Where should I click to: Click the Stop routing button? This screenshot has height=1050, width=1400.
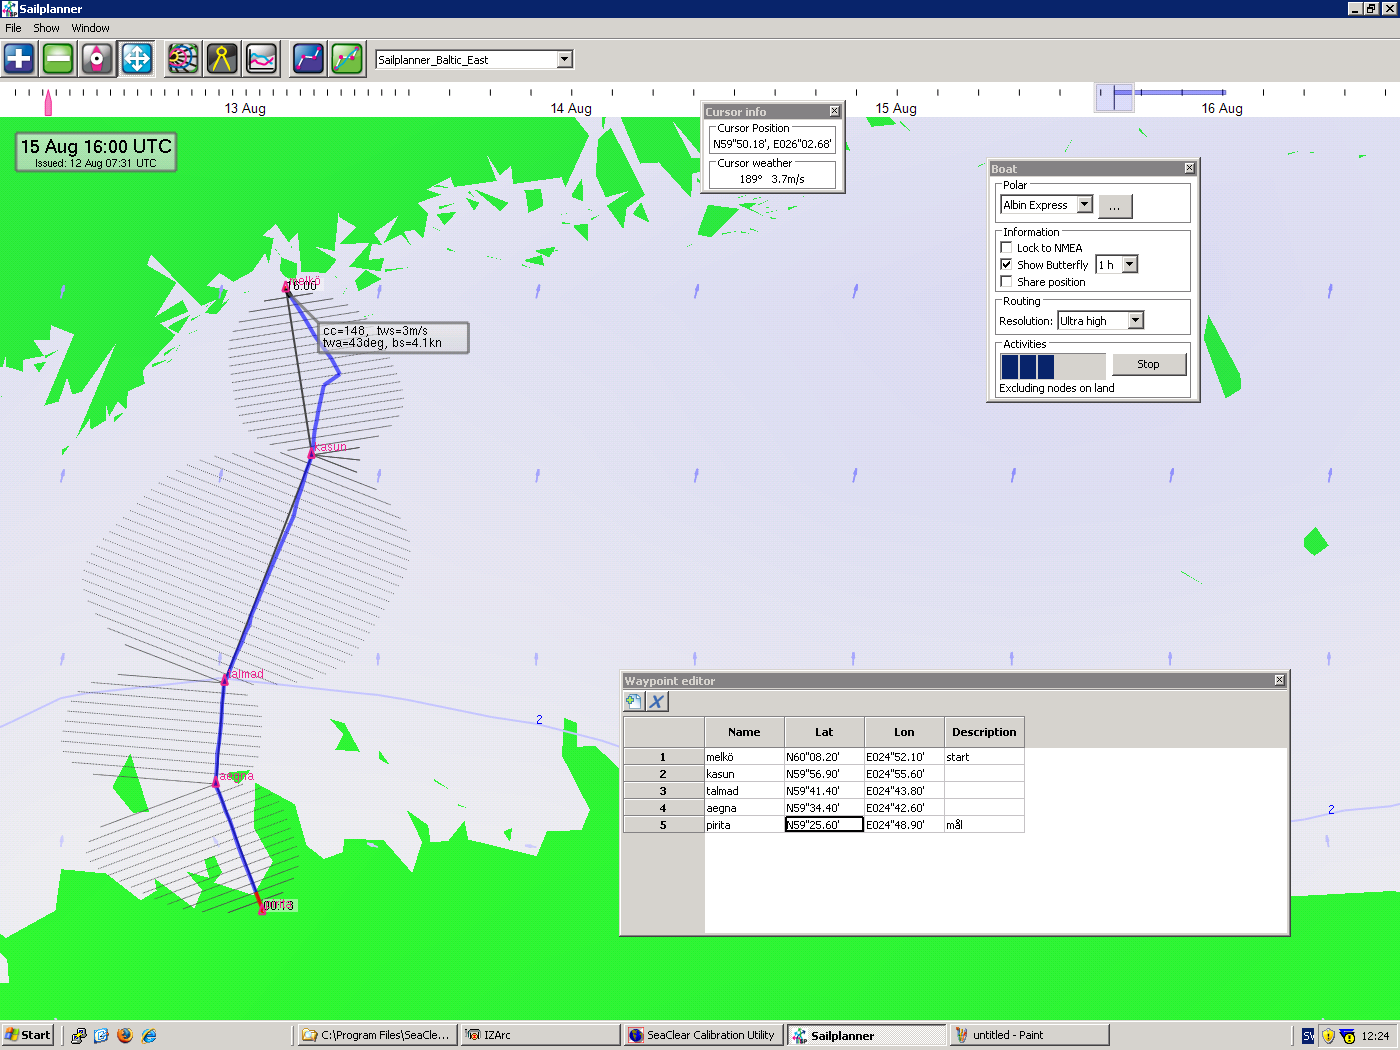1148,364
